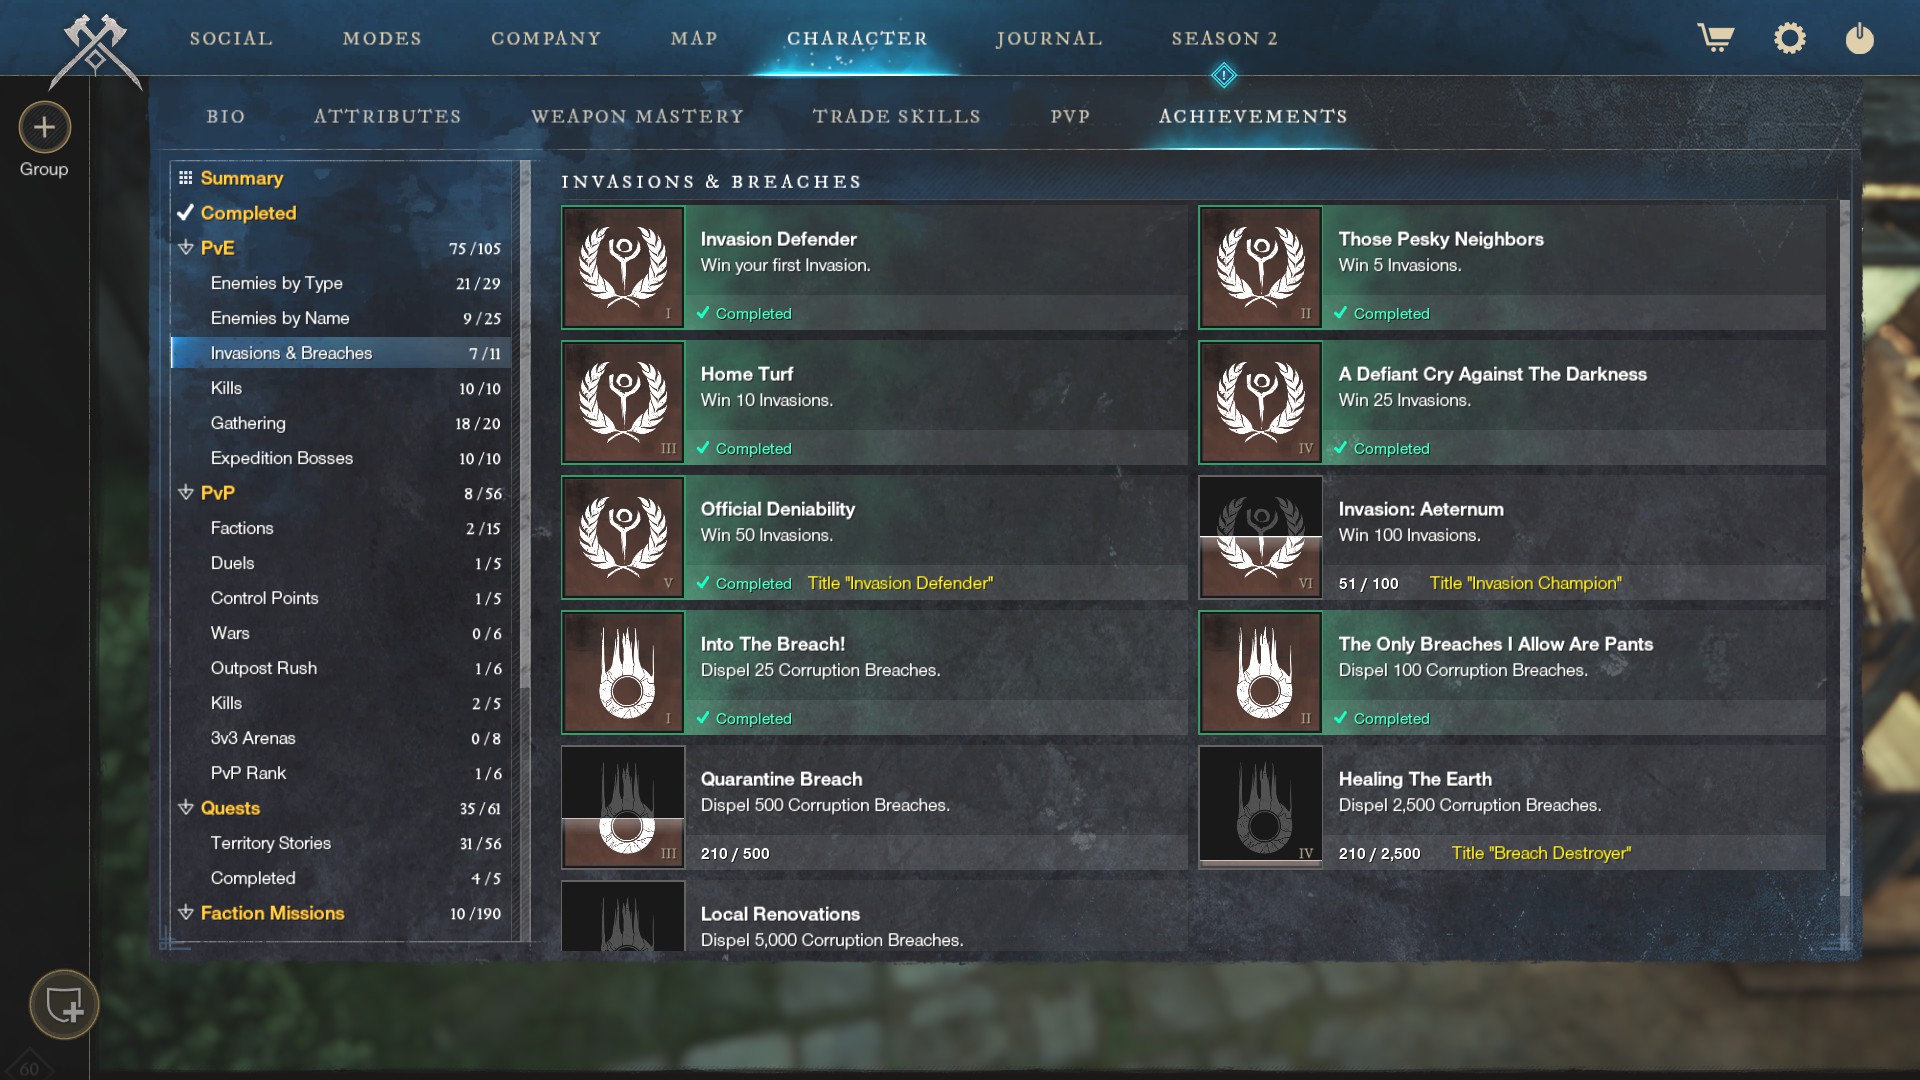This screenshot has width=1920, height=1080.
Task: Select the Completed checkmark filter
Action: (238, 213)
